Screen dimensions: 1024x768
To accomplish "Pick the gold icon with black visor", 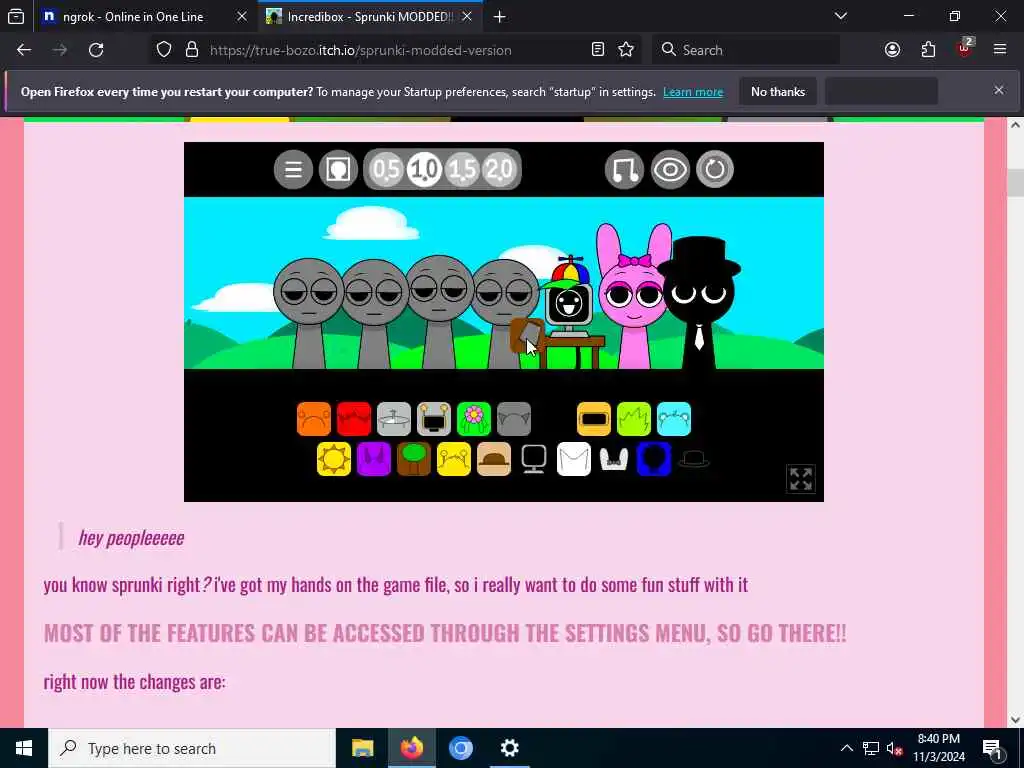I will 594,419.
